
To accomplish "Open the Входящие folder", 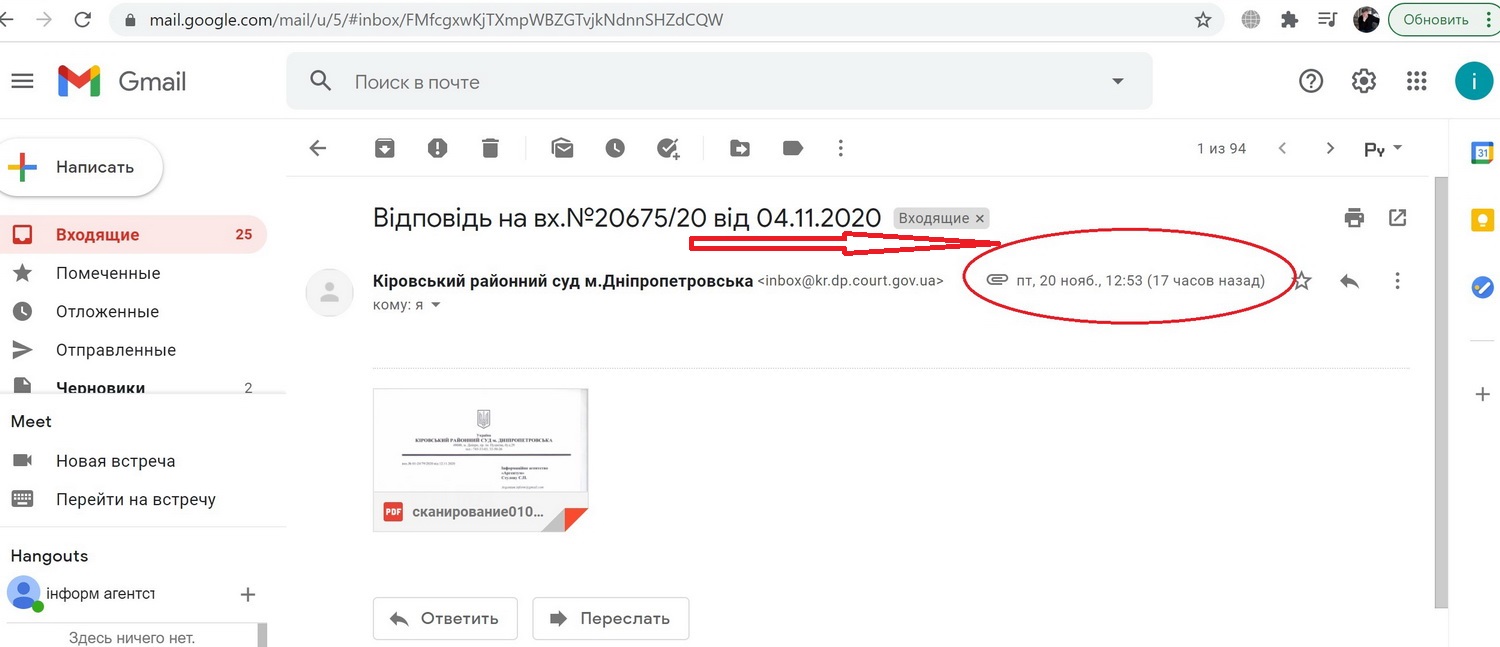I will (133, 235).
